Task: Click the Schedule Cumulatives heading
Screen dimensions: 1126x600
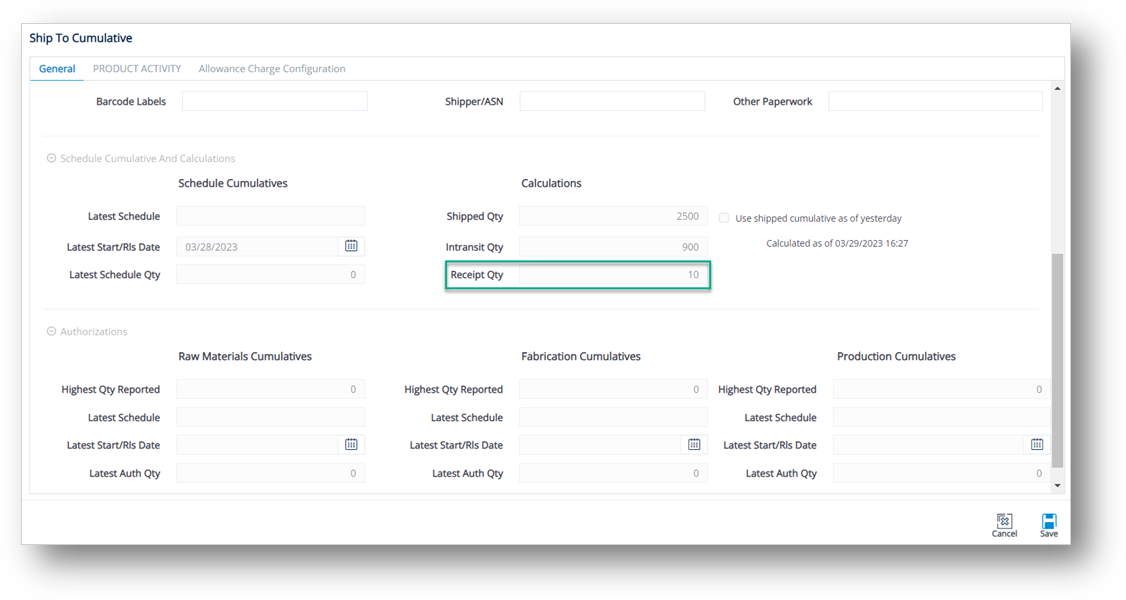Action: tap(233, 183)
